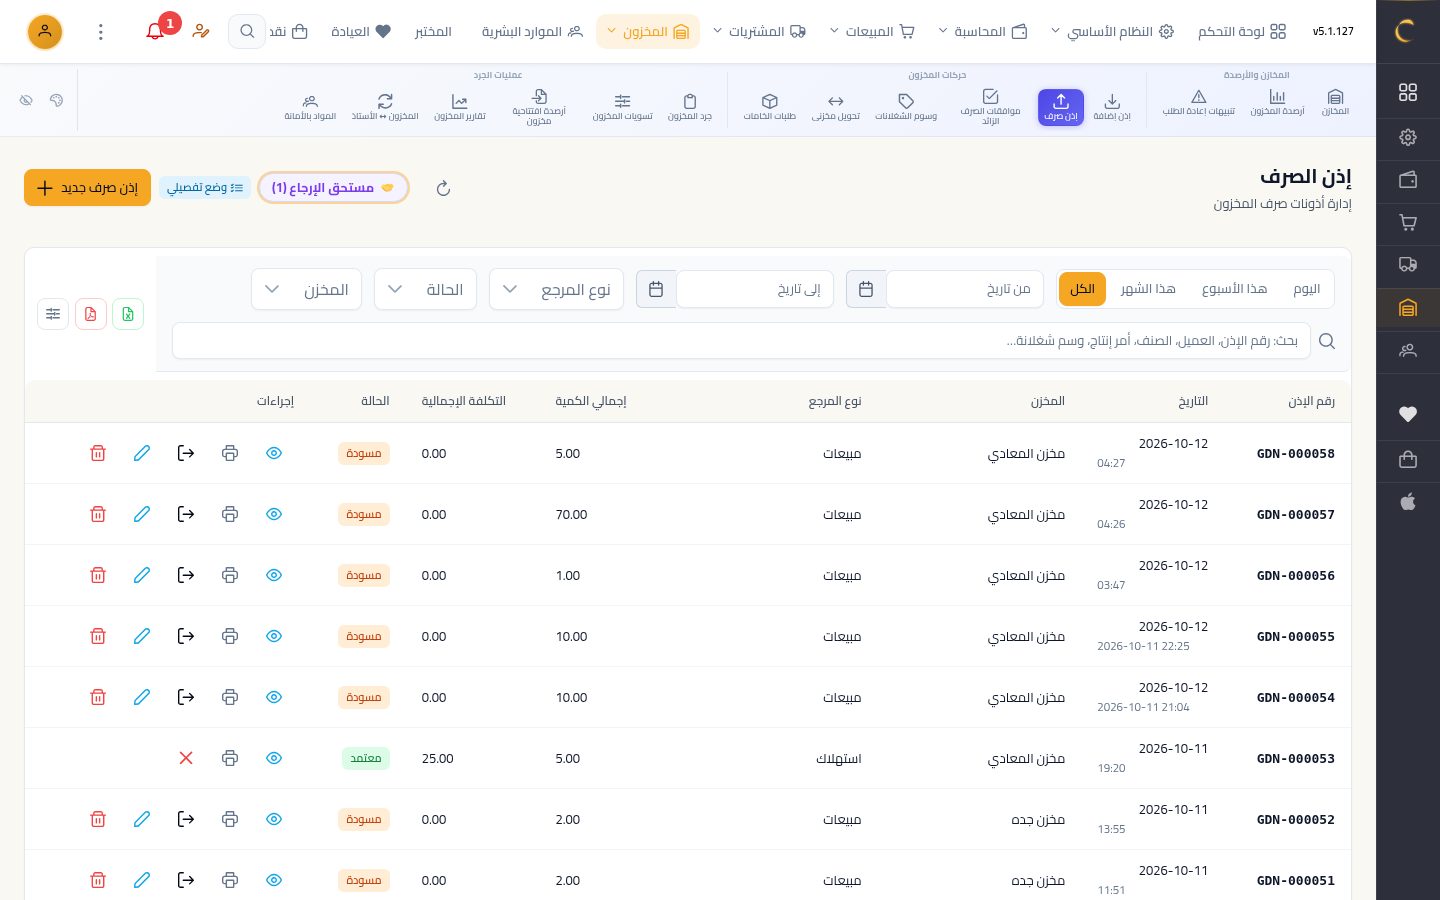1440x900 pixels.
Task: Expand the المحاسبة top menu
Action: pyautogui.click(x=982, y=32)
